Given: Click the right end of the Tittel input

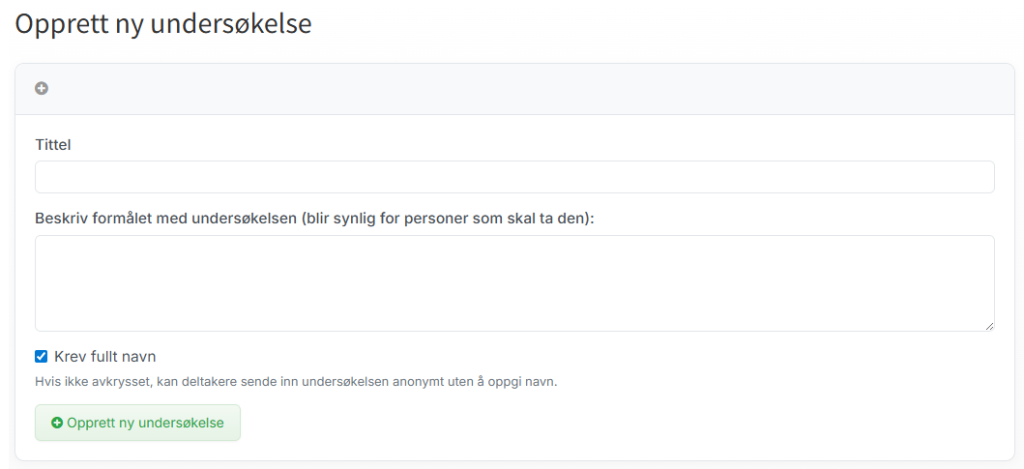Looking at the screenshot, I should (970, 177).
